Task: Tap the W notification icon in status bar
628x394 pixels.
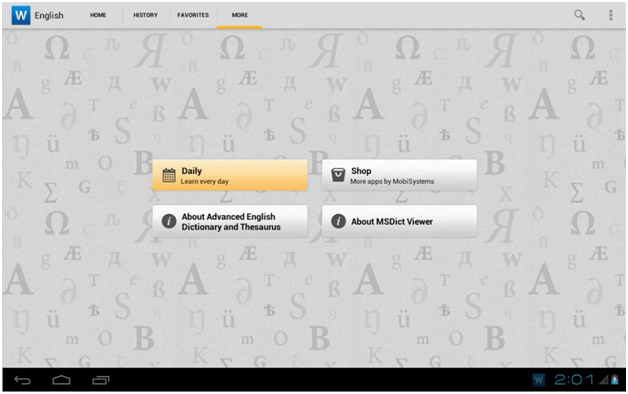Action: (539, 380)
